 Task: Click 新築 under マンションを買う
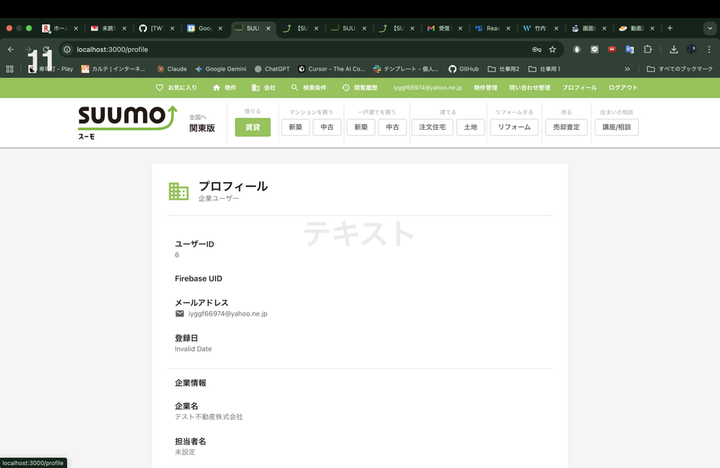(296, 127)
